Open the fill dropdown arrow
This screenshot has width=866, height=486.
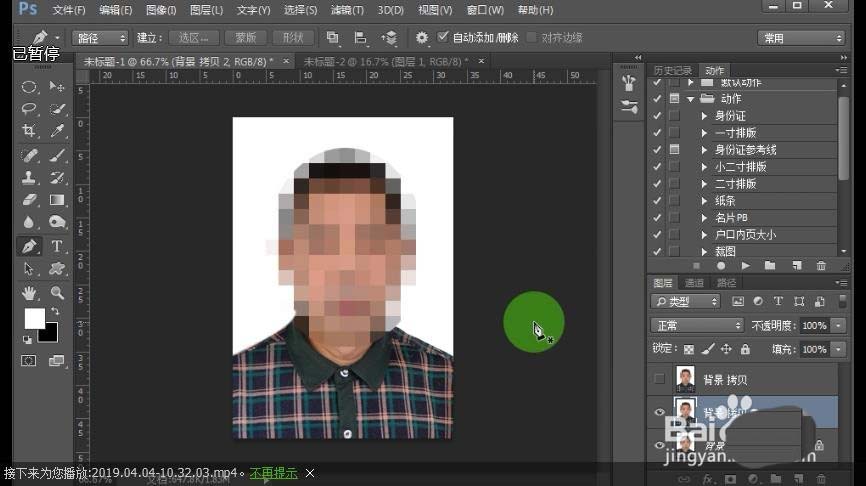(838, 349)
